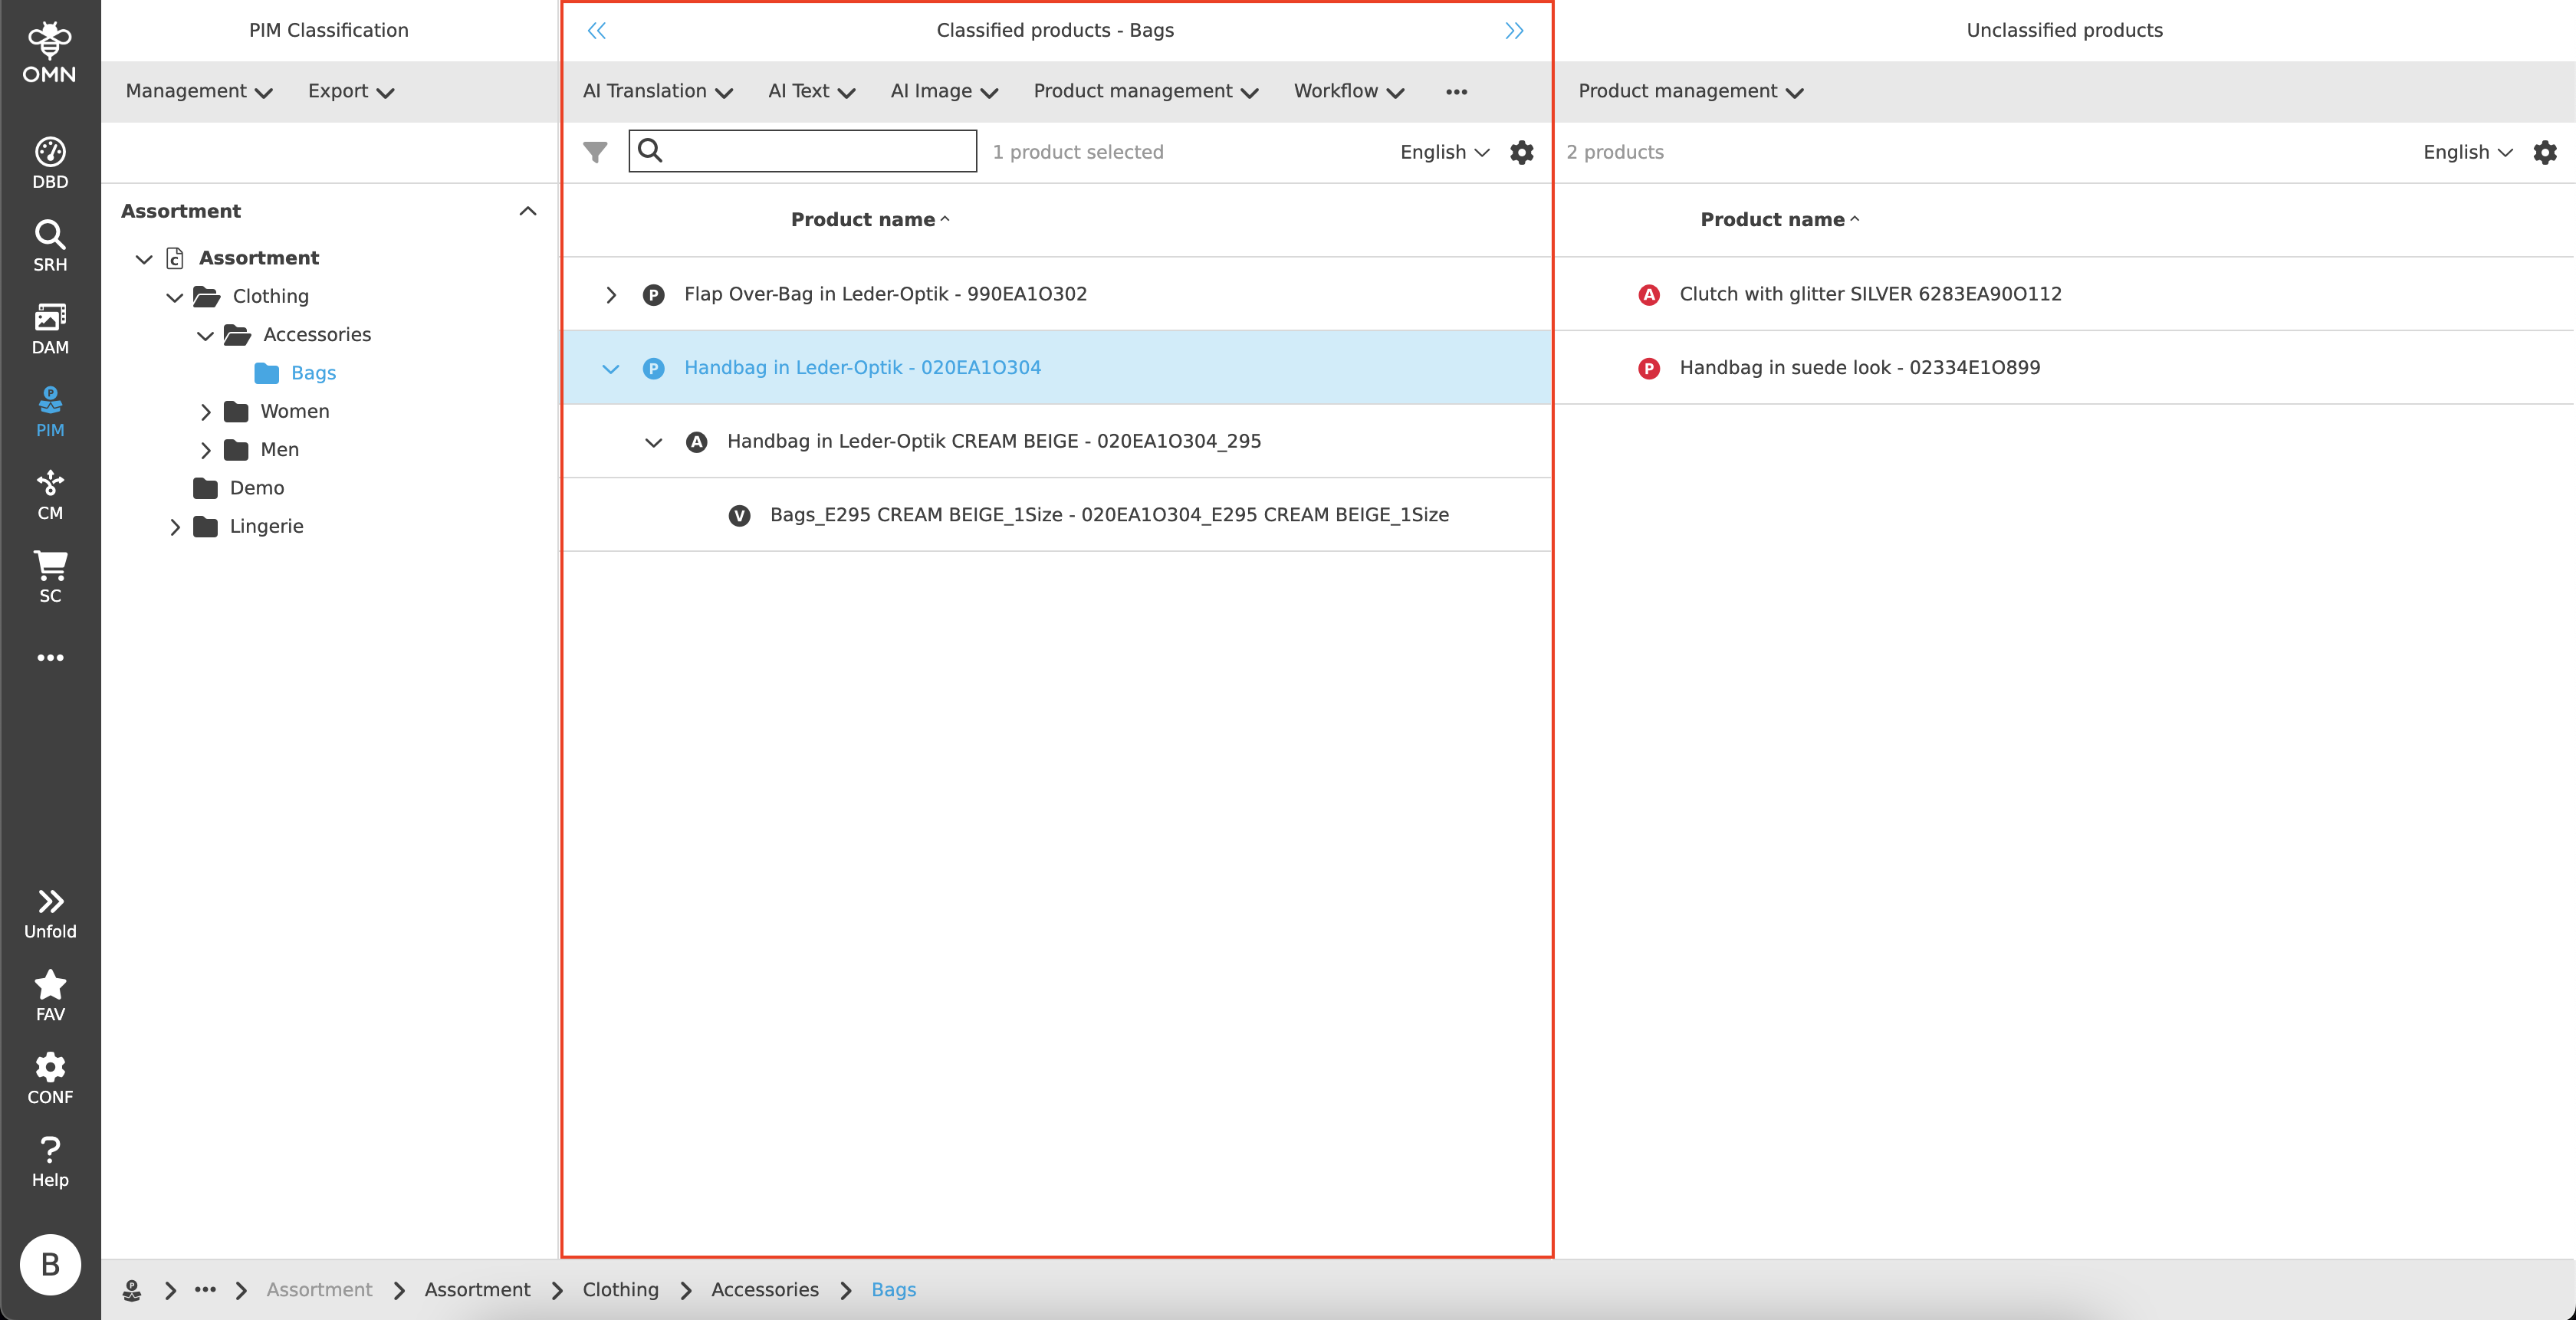Viewport: 2576px width, 1320px height.
Task: Open the SRH search module
Action: pyautogui.click(x=50, y=245)
